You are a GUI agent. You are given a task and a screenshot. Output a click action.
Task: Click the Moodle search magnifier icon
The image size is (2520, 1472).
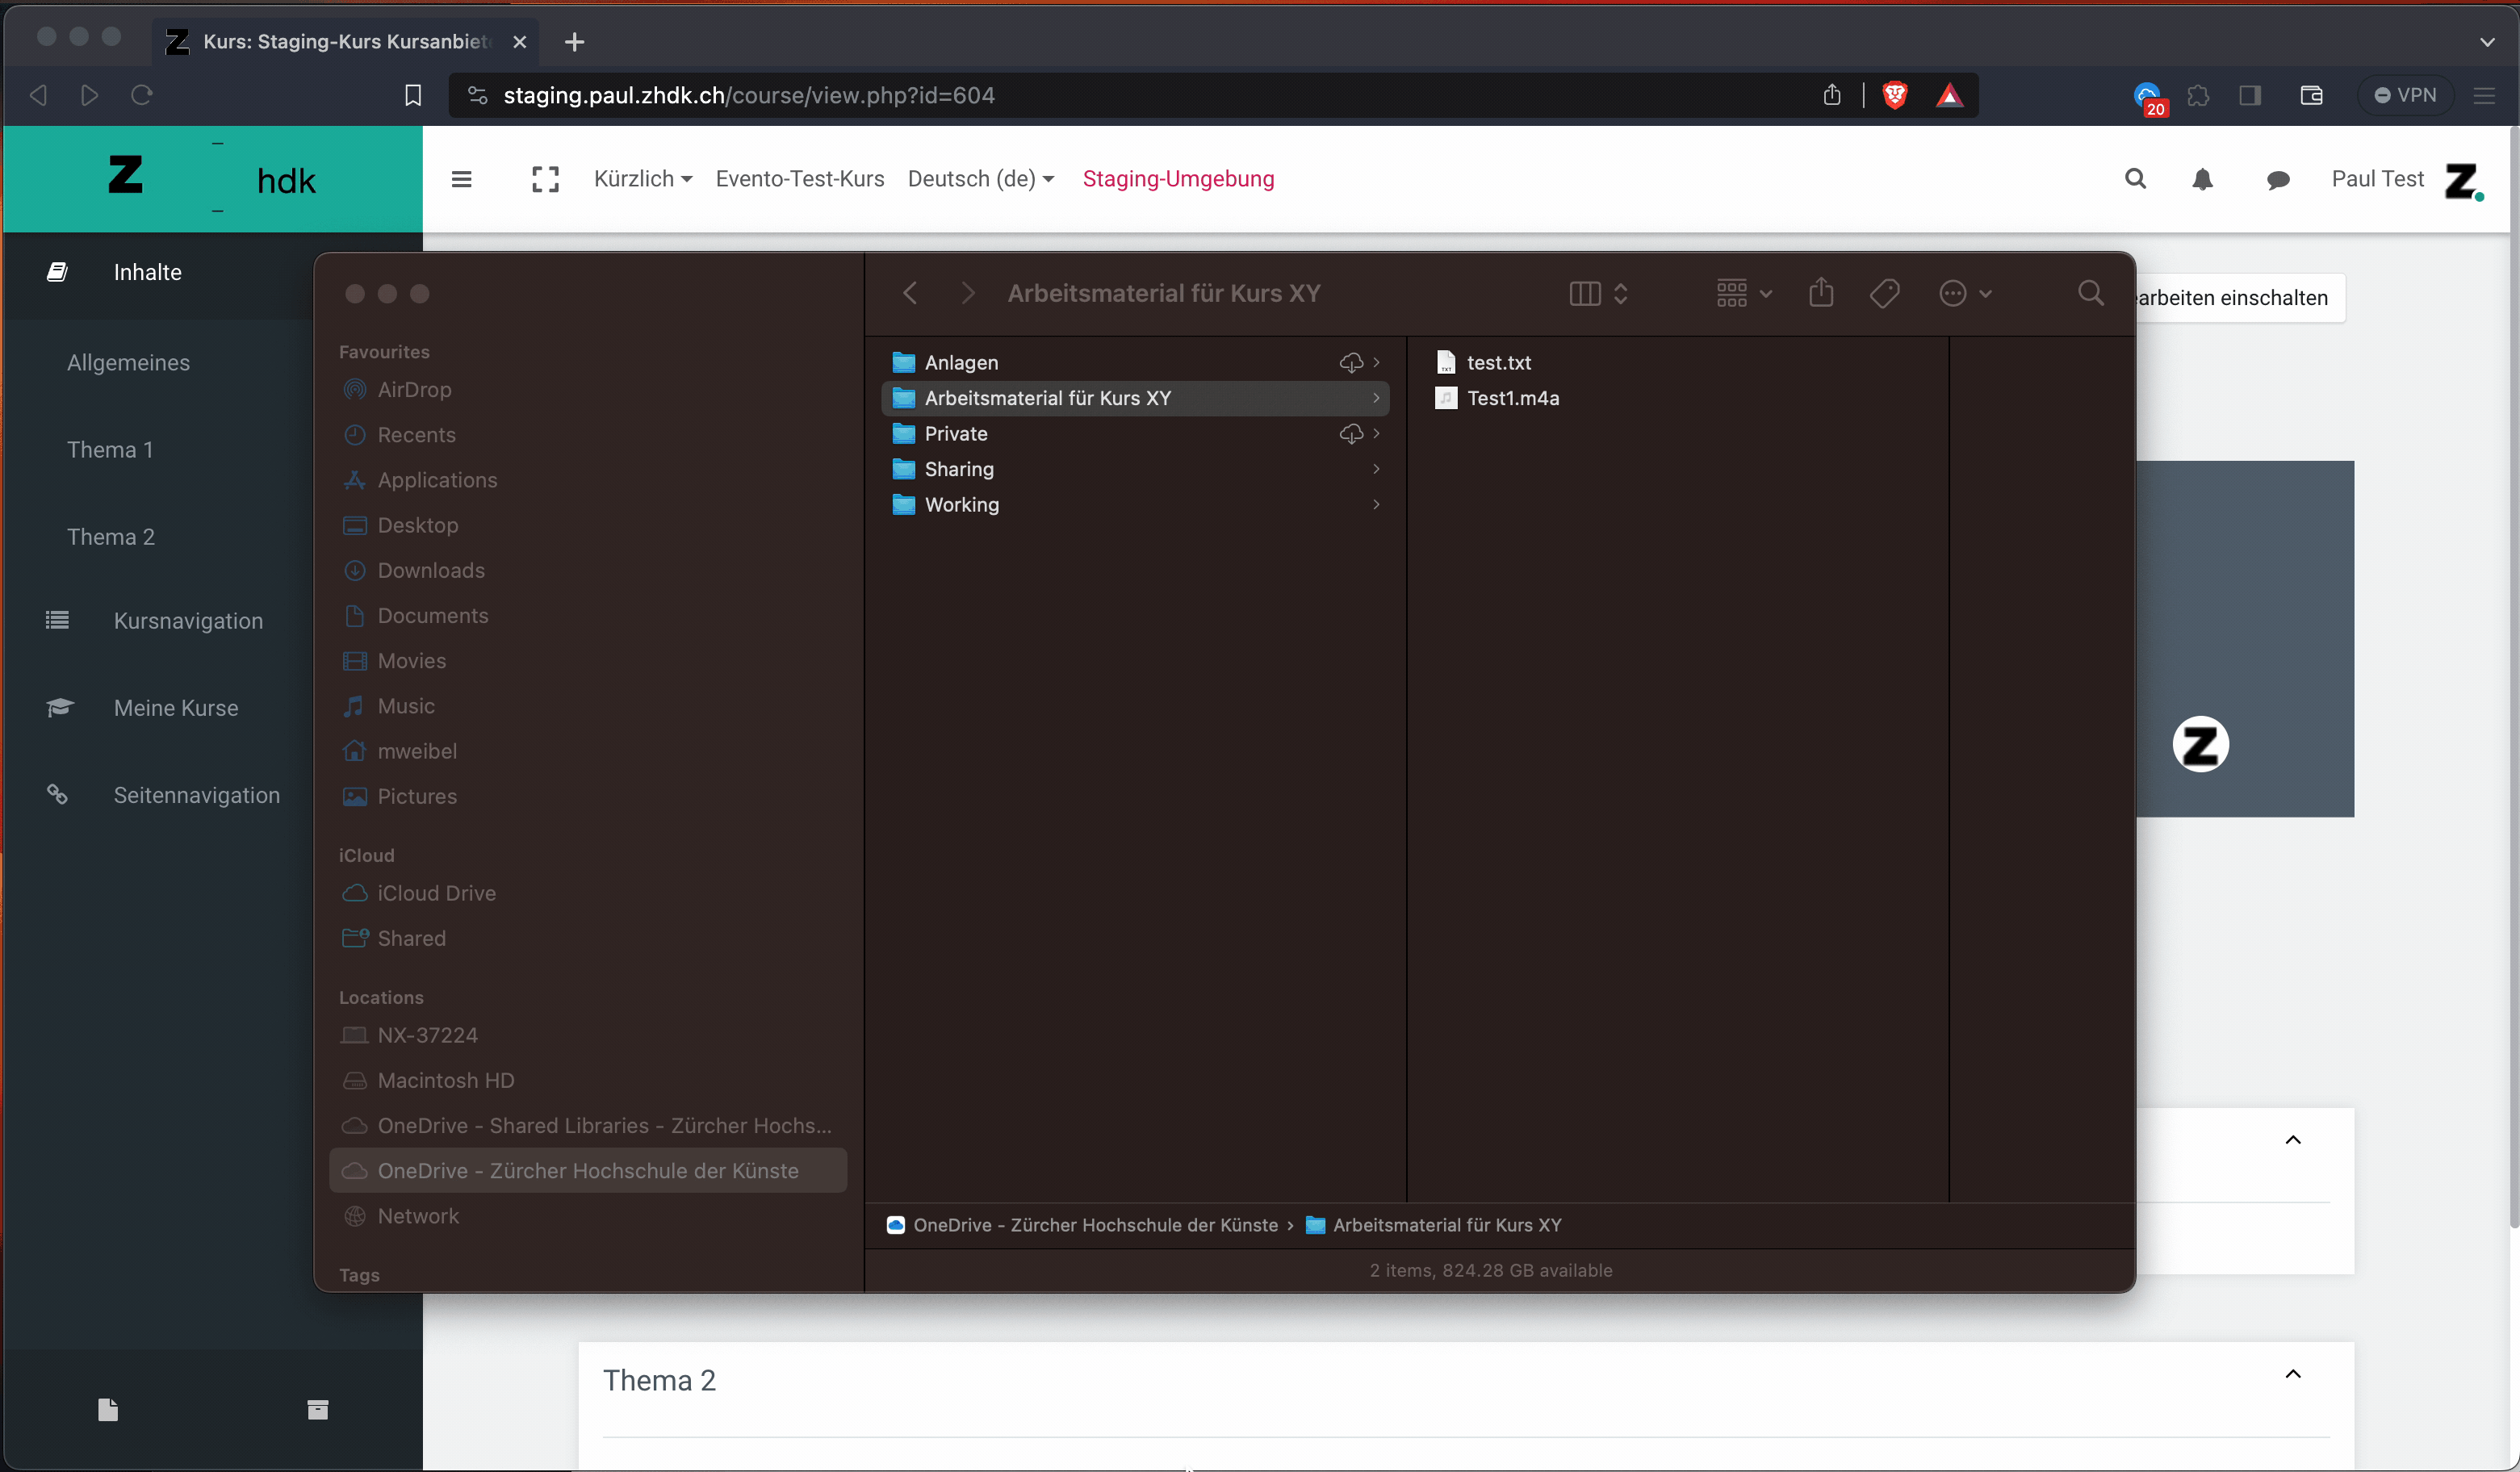pyautogui.click(x=2135, y=179)
